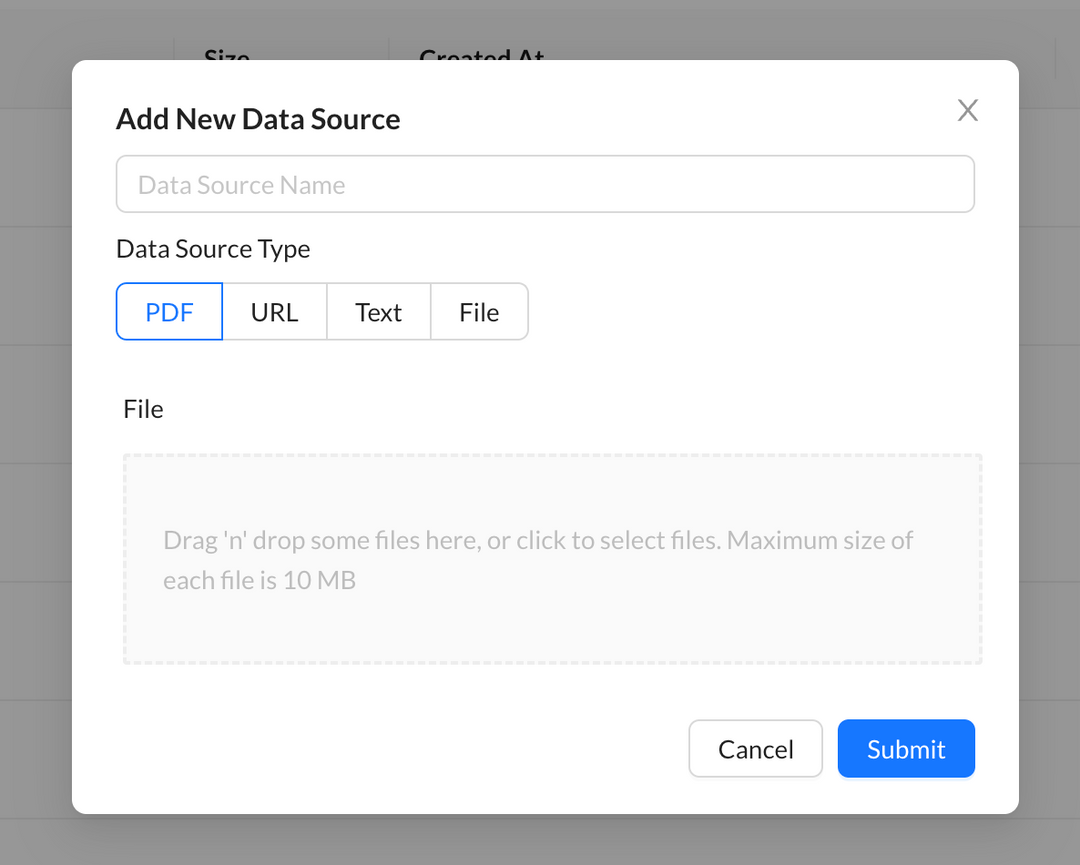Click the blue Submit button
Image resolution: width=1080 pixels, height=865 pixels.
tap(906, 748)
